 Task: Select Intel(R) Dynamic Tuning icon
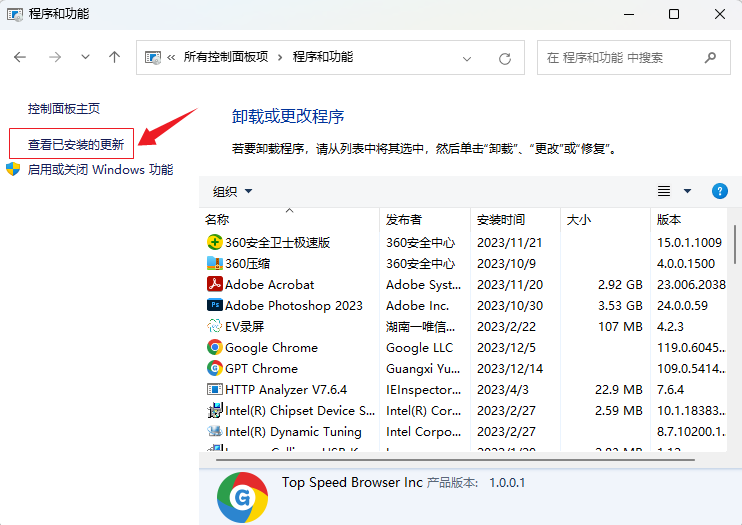[x=214, y=431]
